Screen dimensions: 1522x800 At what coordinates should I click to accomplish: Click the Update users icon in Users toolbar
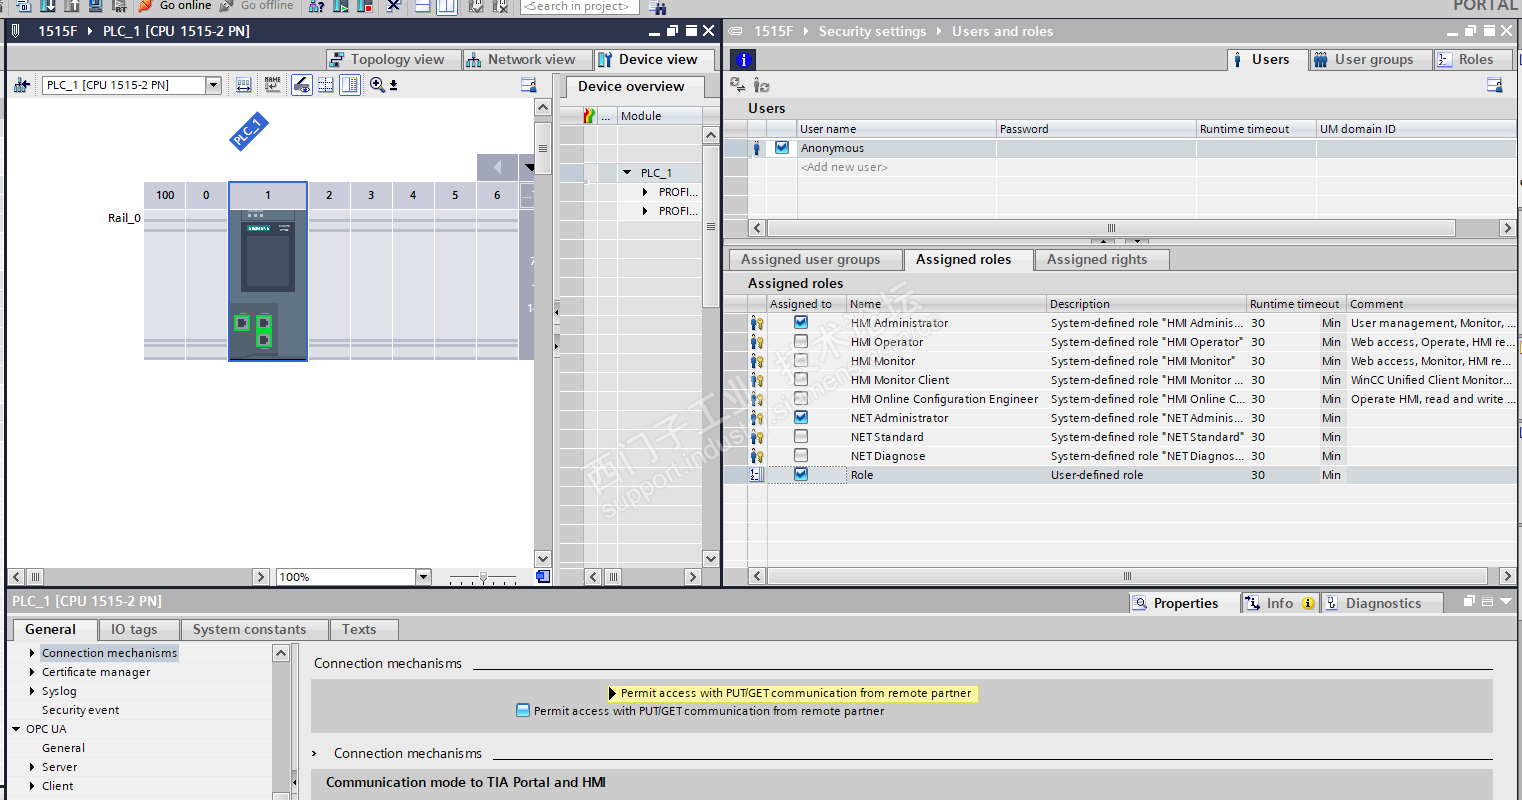(x=738, y=85)
